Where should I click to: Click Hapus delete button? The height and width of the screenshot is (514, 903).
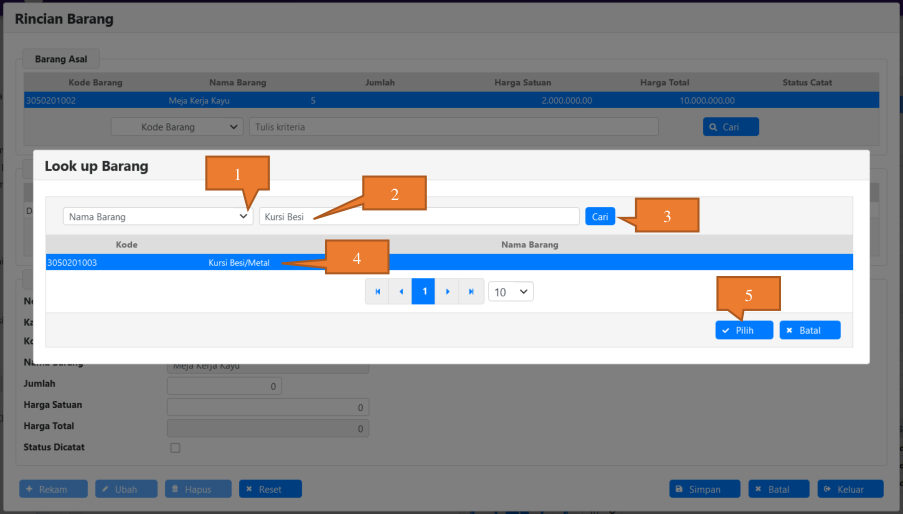198,489
